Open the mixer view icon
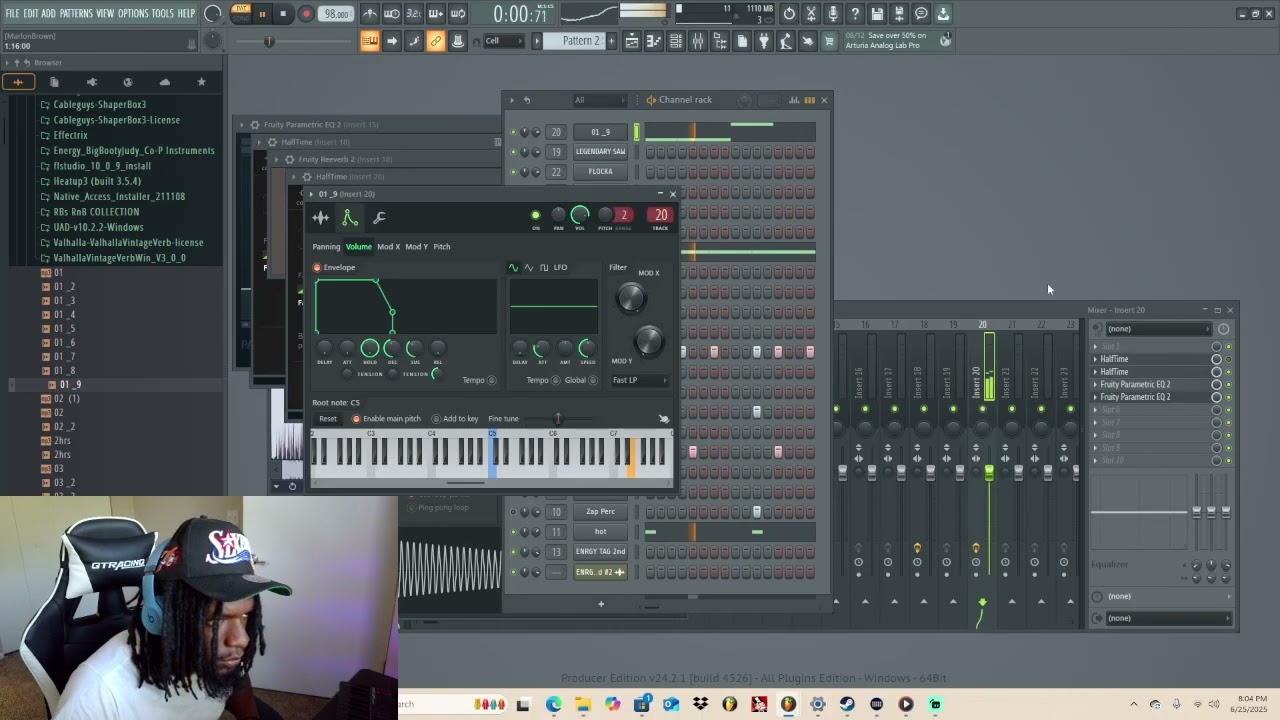 pyautogui.click(x=697, y=41)
